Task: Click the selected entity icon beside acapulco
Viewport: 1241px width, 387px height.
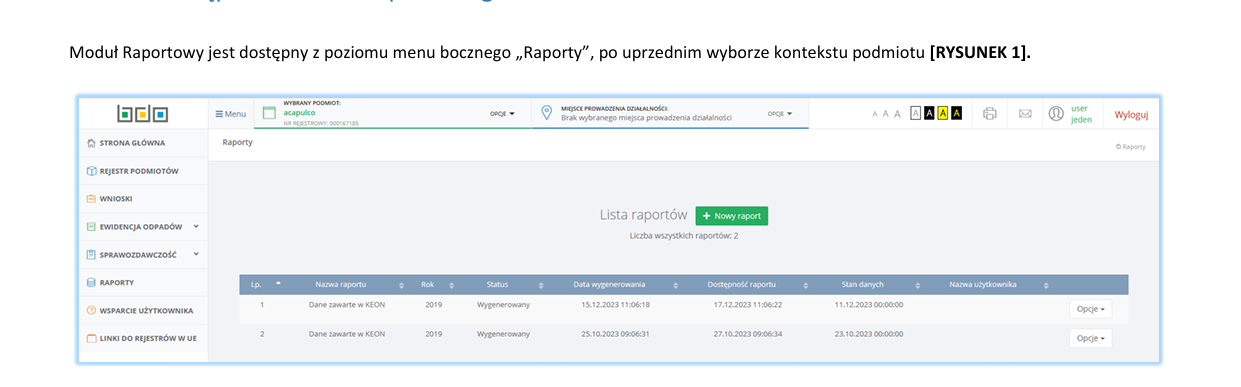Action: click(269, 113)
